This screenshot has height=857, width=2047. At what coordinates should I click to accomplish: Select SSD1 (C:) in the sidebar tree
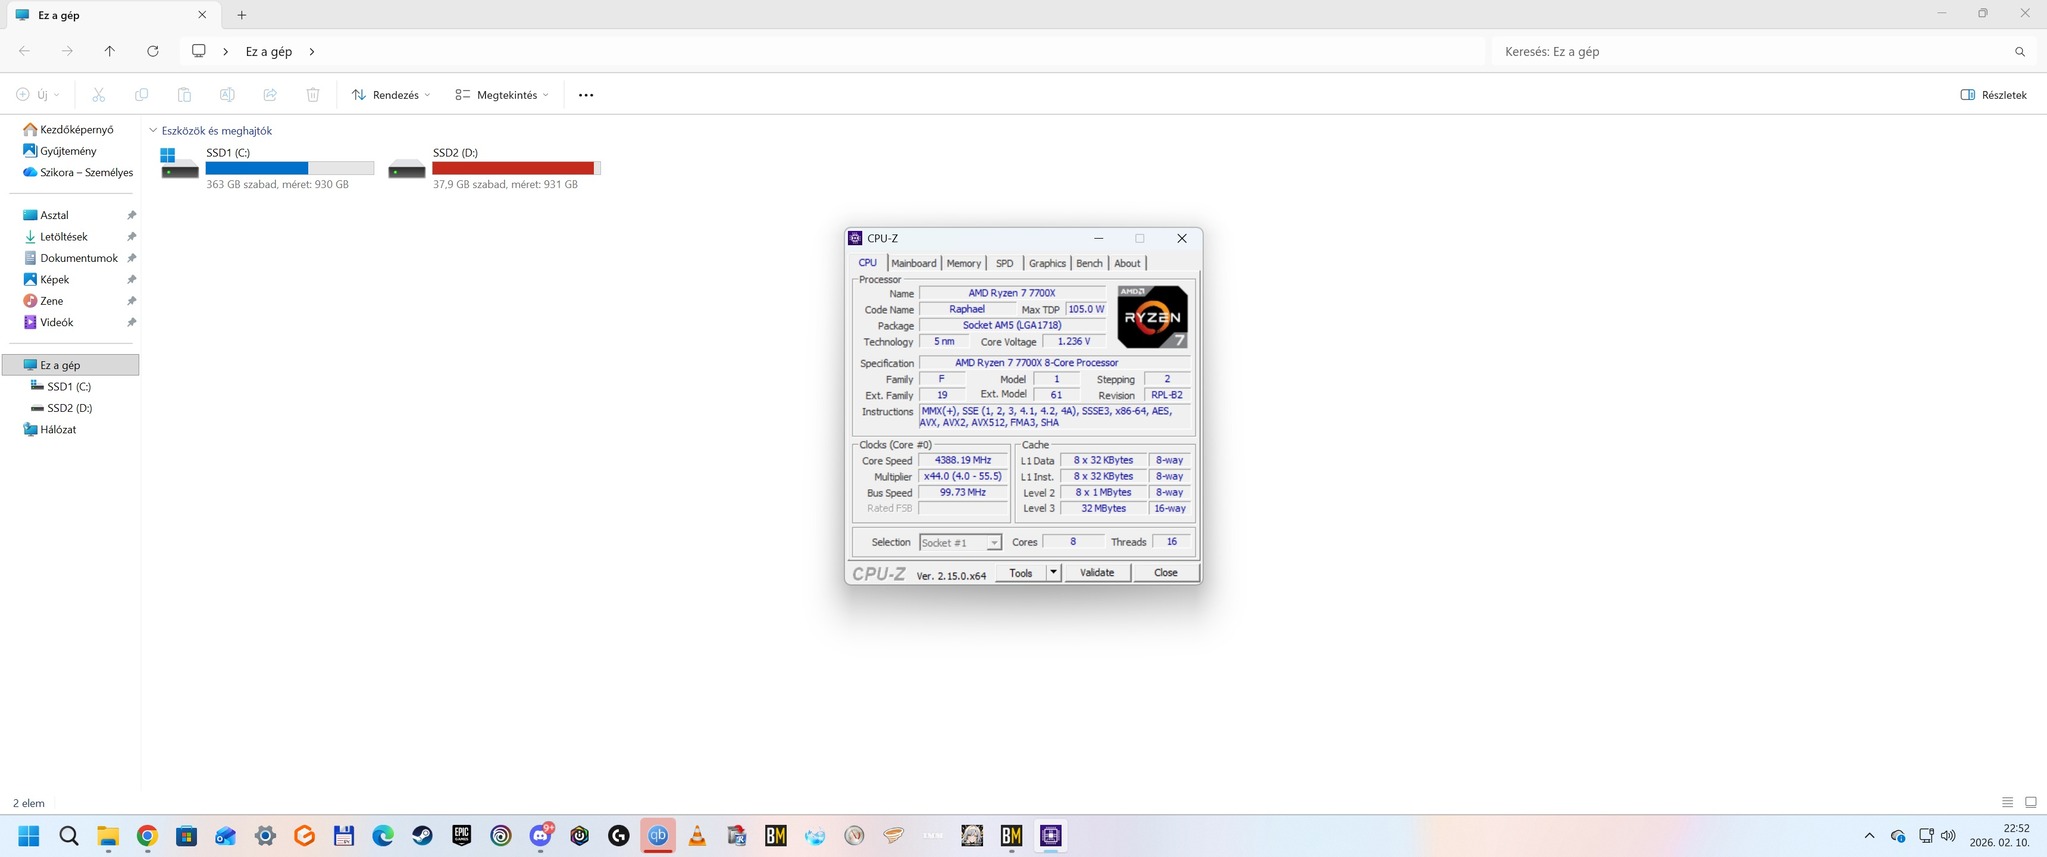[70, 386]
